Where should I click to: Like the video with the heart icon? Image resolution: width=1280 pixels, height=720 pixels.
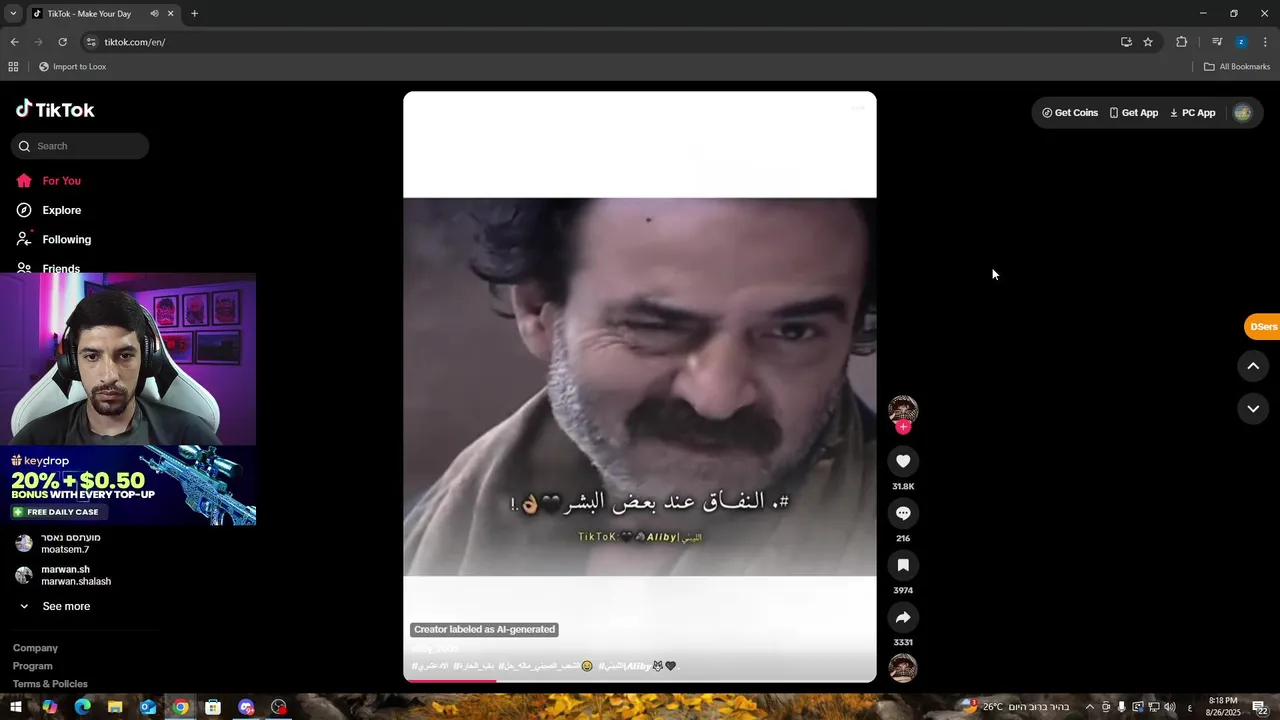click(903, 461)
